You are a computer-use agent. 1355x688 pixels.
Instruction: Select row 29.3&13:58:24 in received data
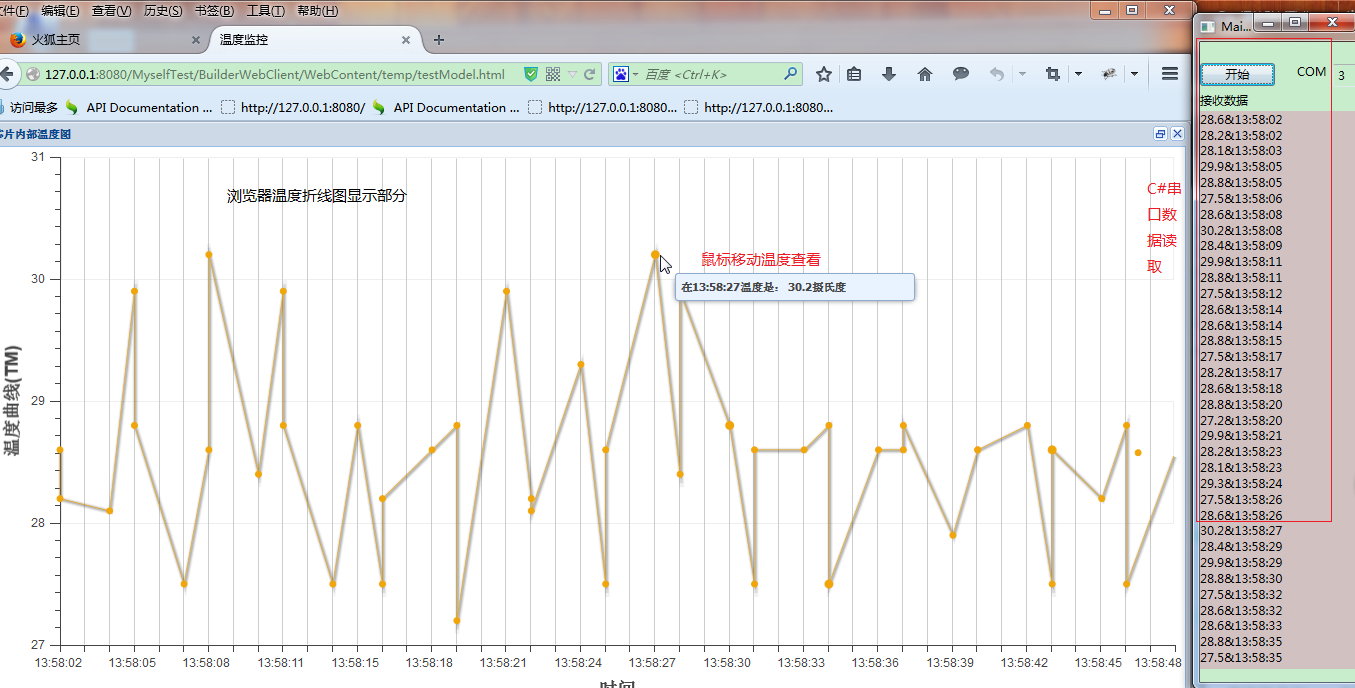[1240, 483]
